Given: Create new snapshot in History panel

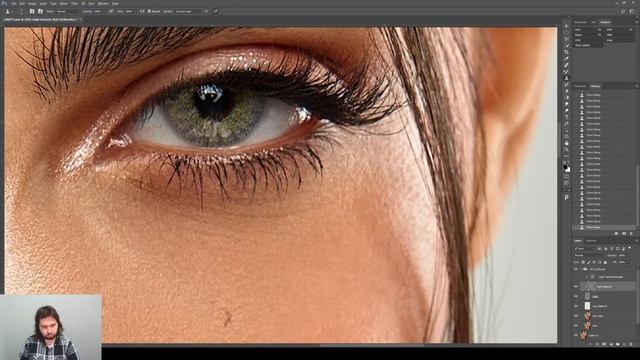Looking at the screenshot, I should (624, 233).
